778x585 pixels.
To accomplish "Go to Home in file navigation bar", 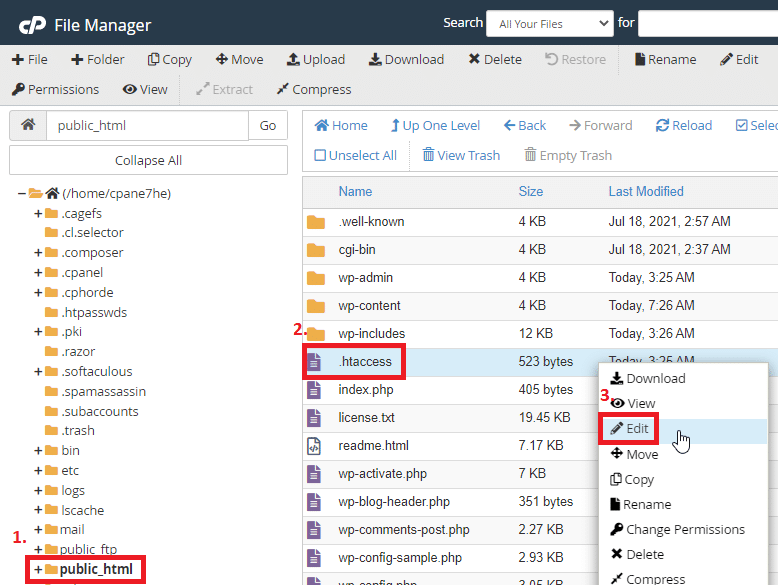I will (x=341, y=126).
